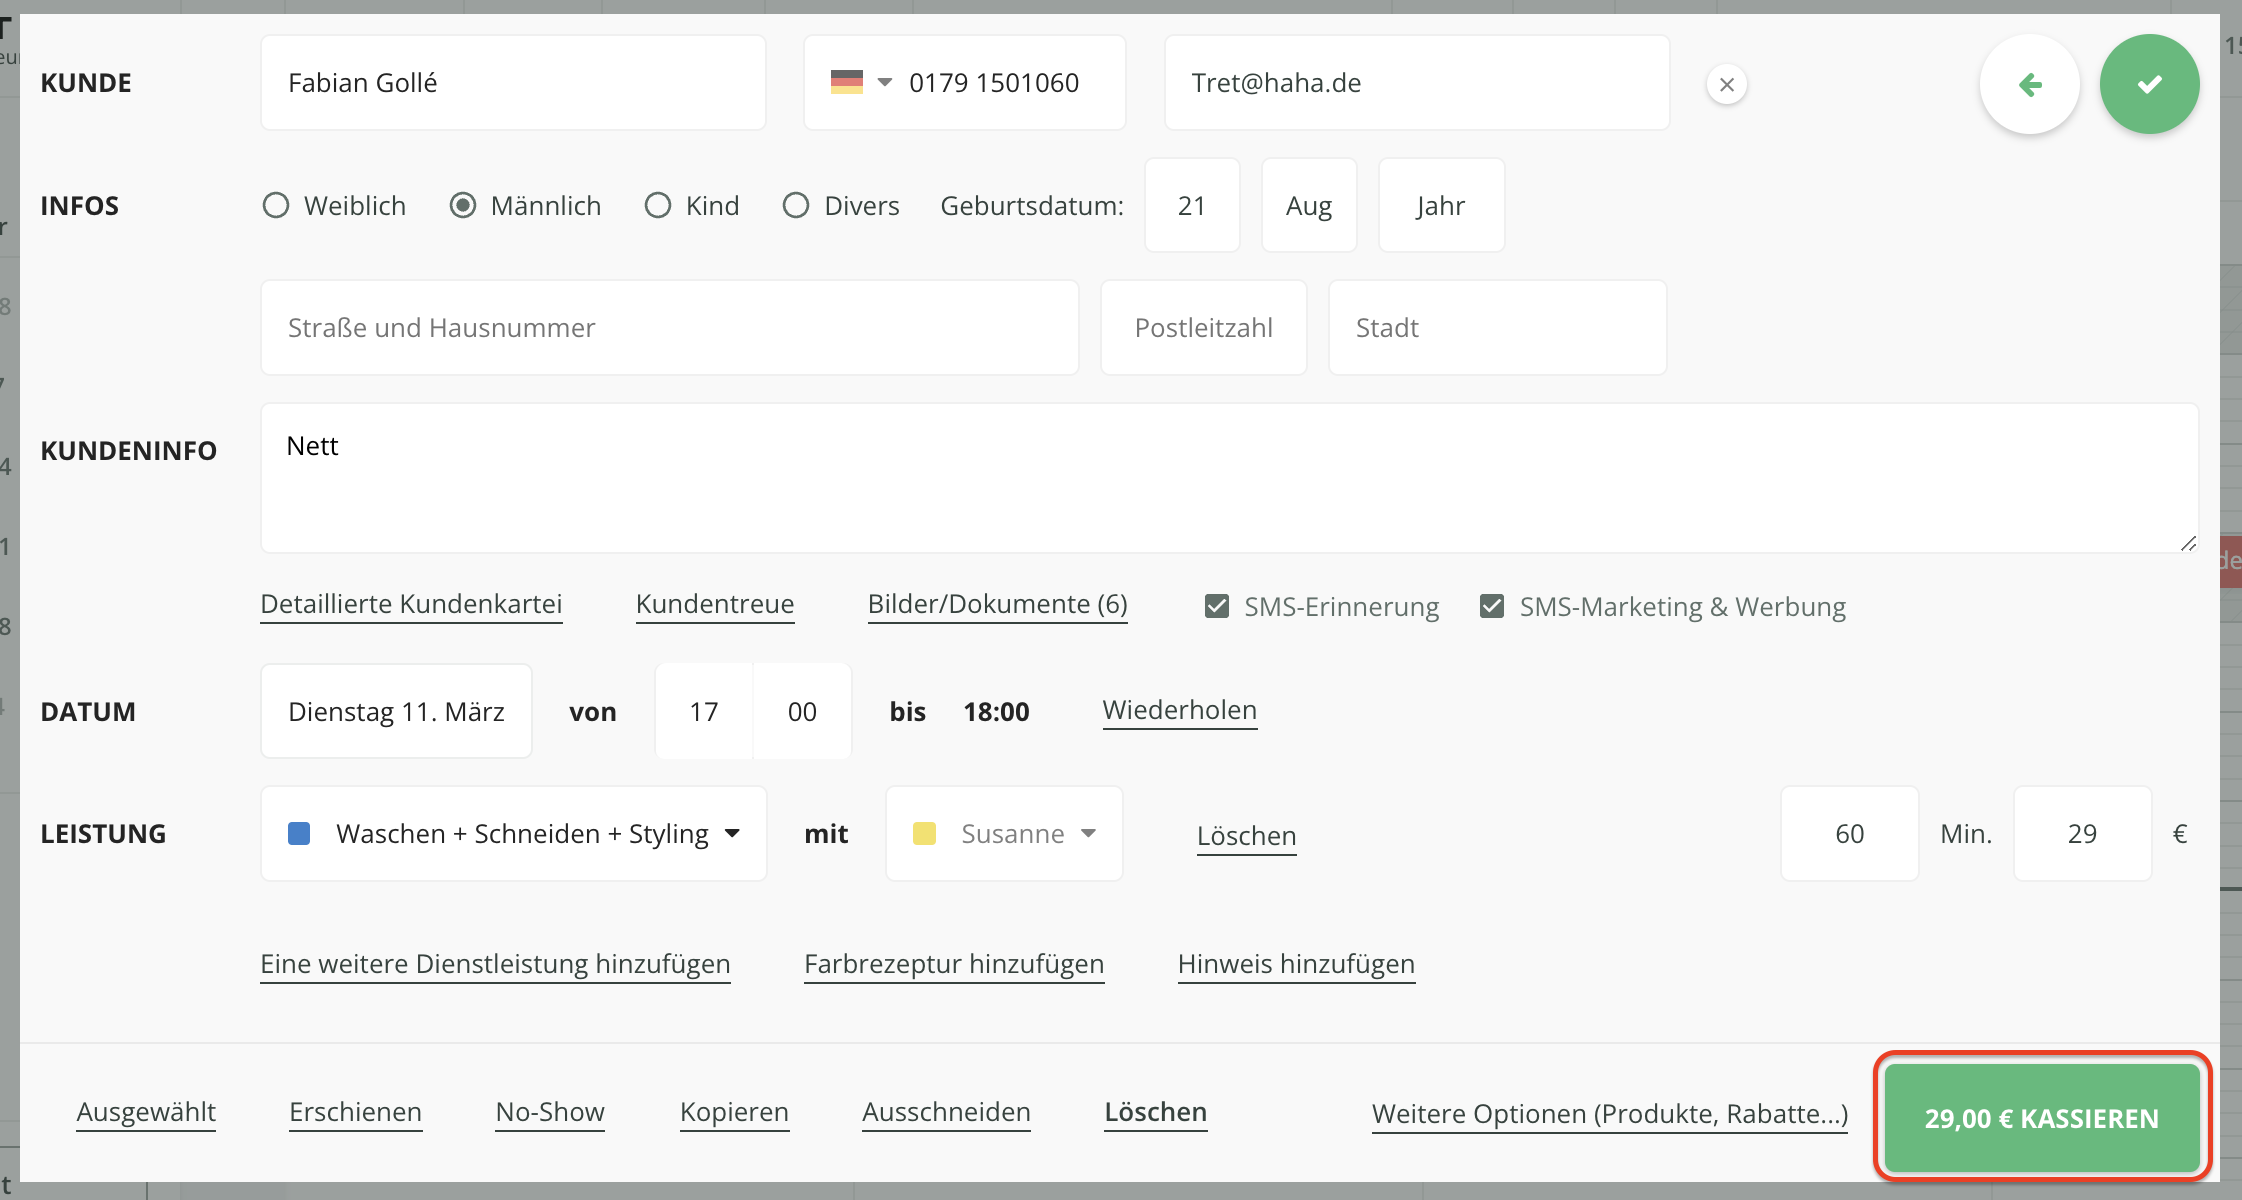2242x1200 pixels.
Task: Open Weitere Optionen (Produkte, Rabatte...)
Action: coord(1609,1114)
